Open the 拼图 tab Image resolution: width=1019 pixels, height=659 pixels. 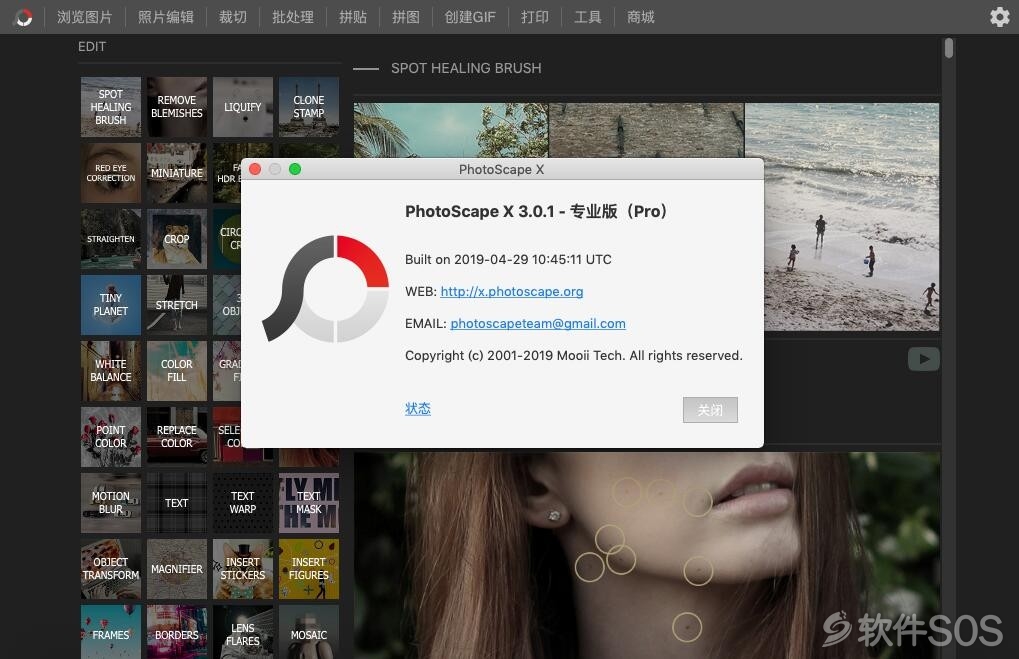[x=406, y=17]
